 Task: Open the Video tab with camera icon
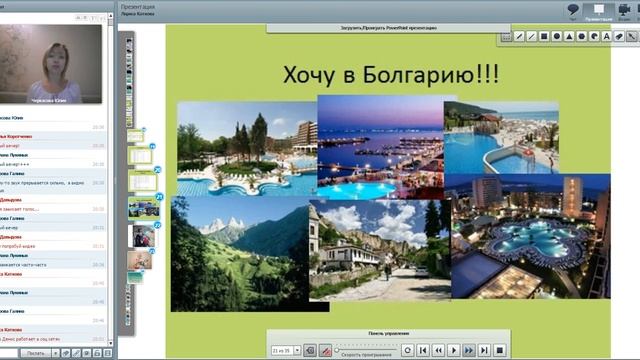pos(624,11)
